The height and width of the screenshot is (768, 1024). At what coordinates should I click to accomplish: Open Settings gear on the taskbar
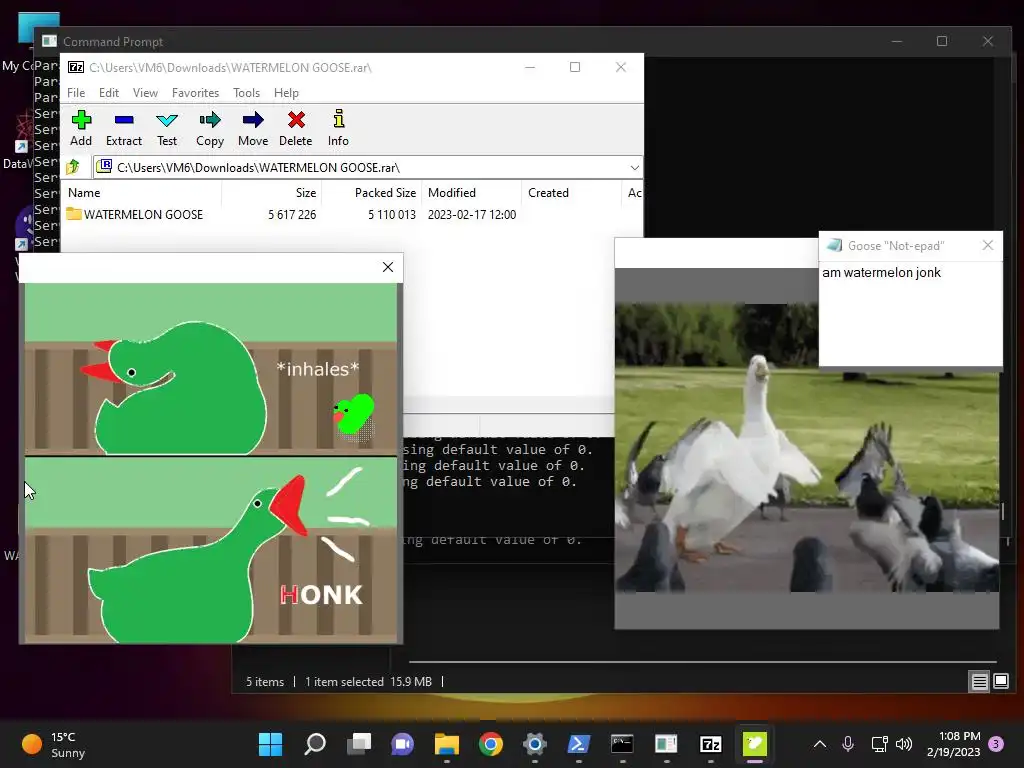[534, 744]
